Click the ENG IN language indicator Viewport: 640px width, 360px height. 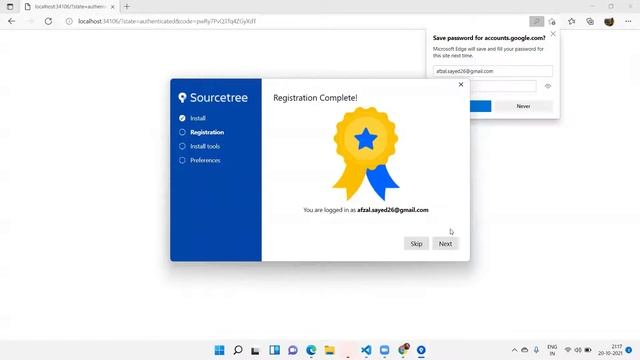[x=552, y=350]
